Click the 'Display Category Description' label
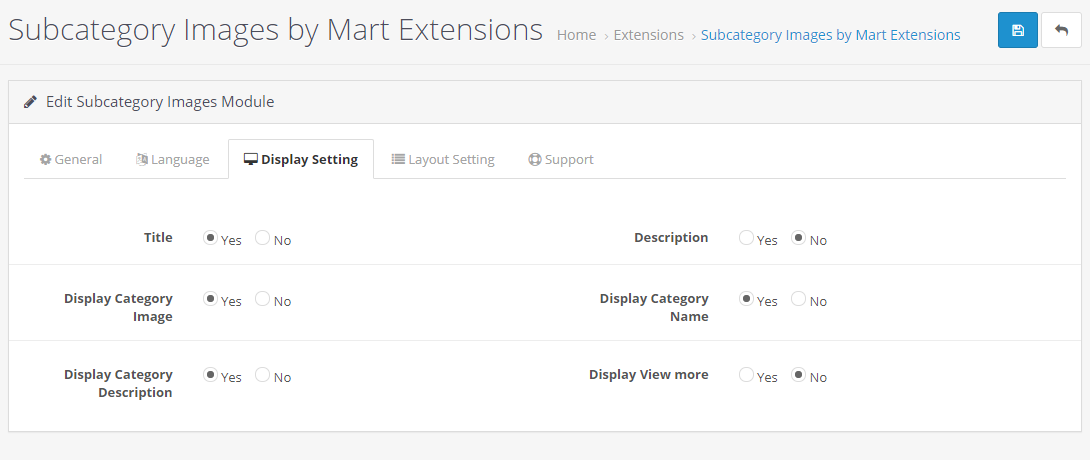The height and width of the screenshot is (460, 1090). pyautogui.click(x=118, y=383)
